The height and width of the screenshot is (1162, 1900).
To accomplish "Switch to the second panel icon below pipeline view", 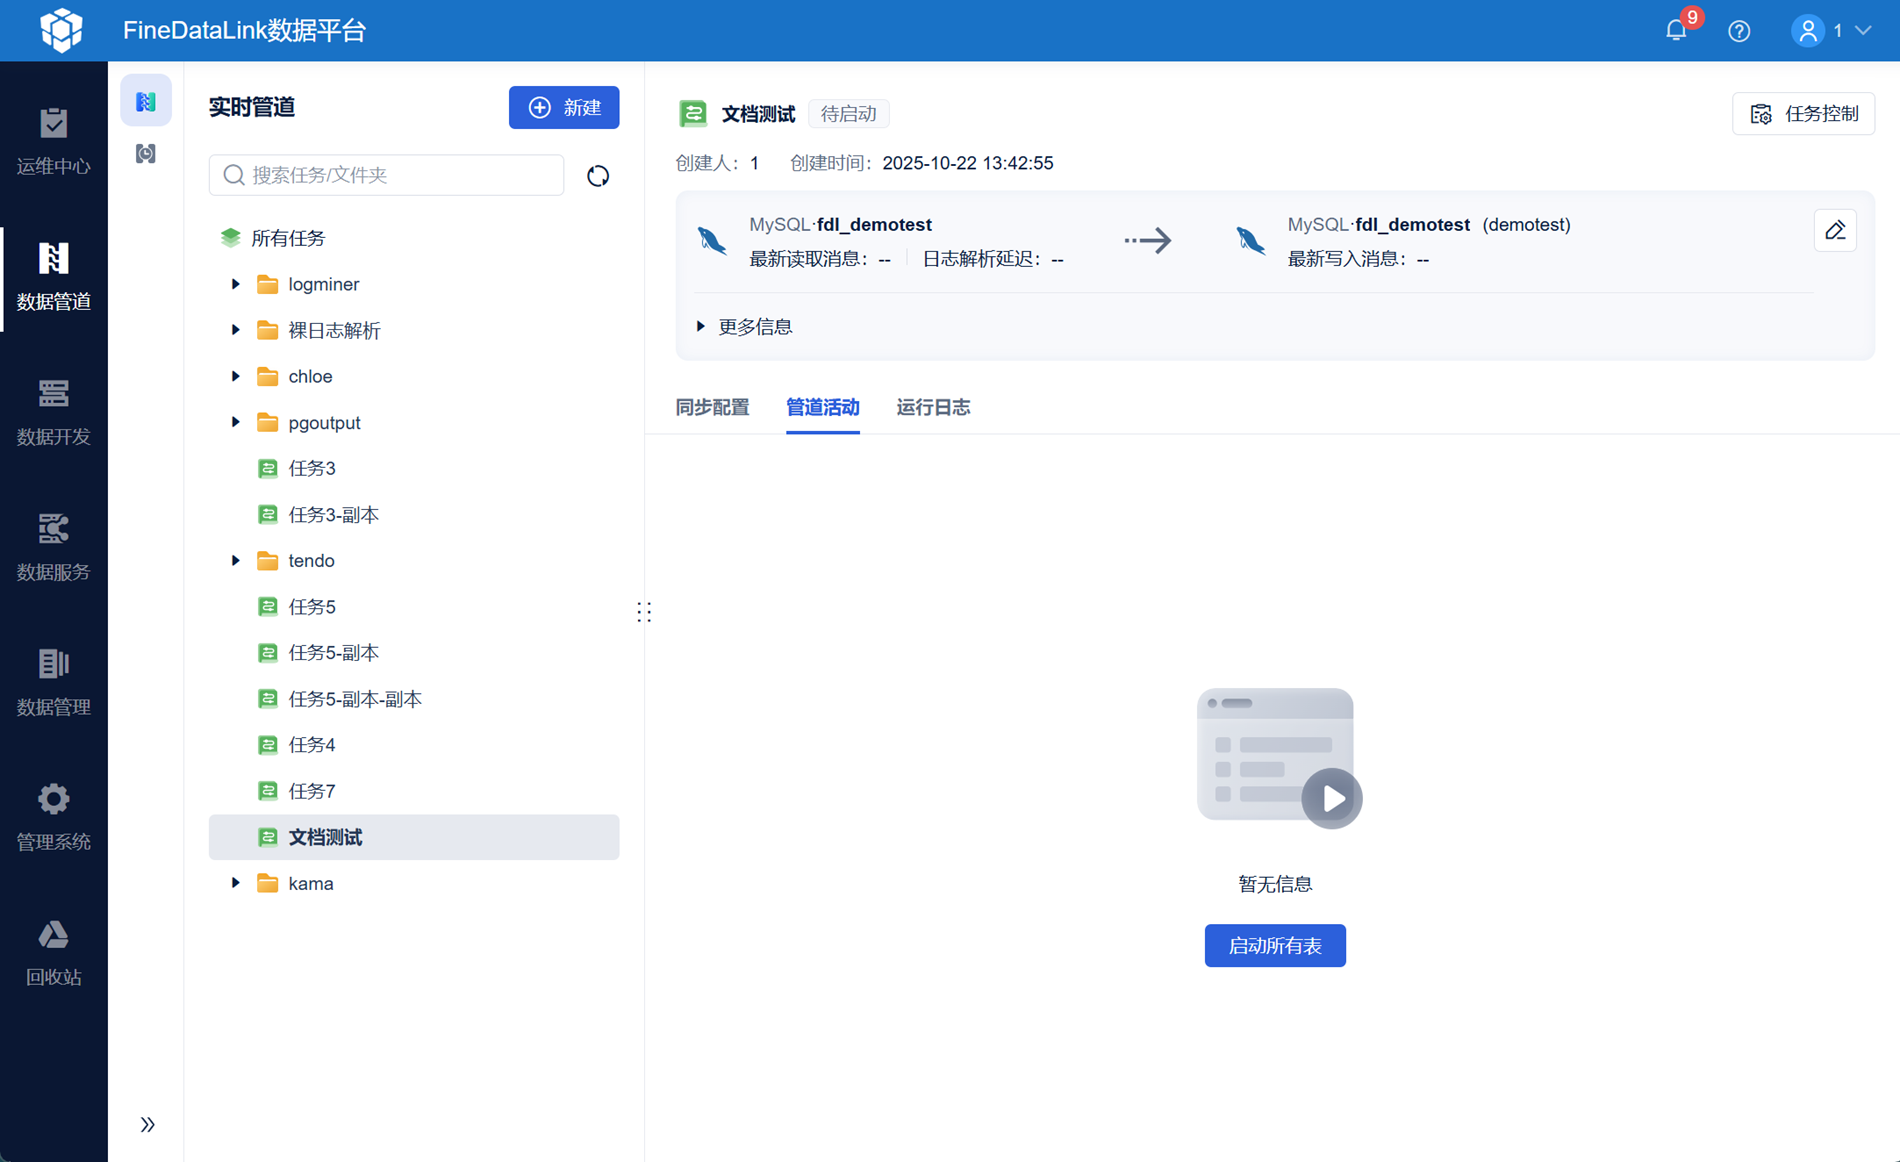I will click(x=146, y=154).
